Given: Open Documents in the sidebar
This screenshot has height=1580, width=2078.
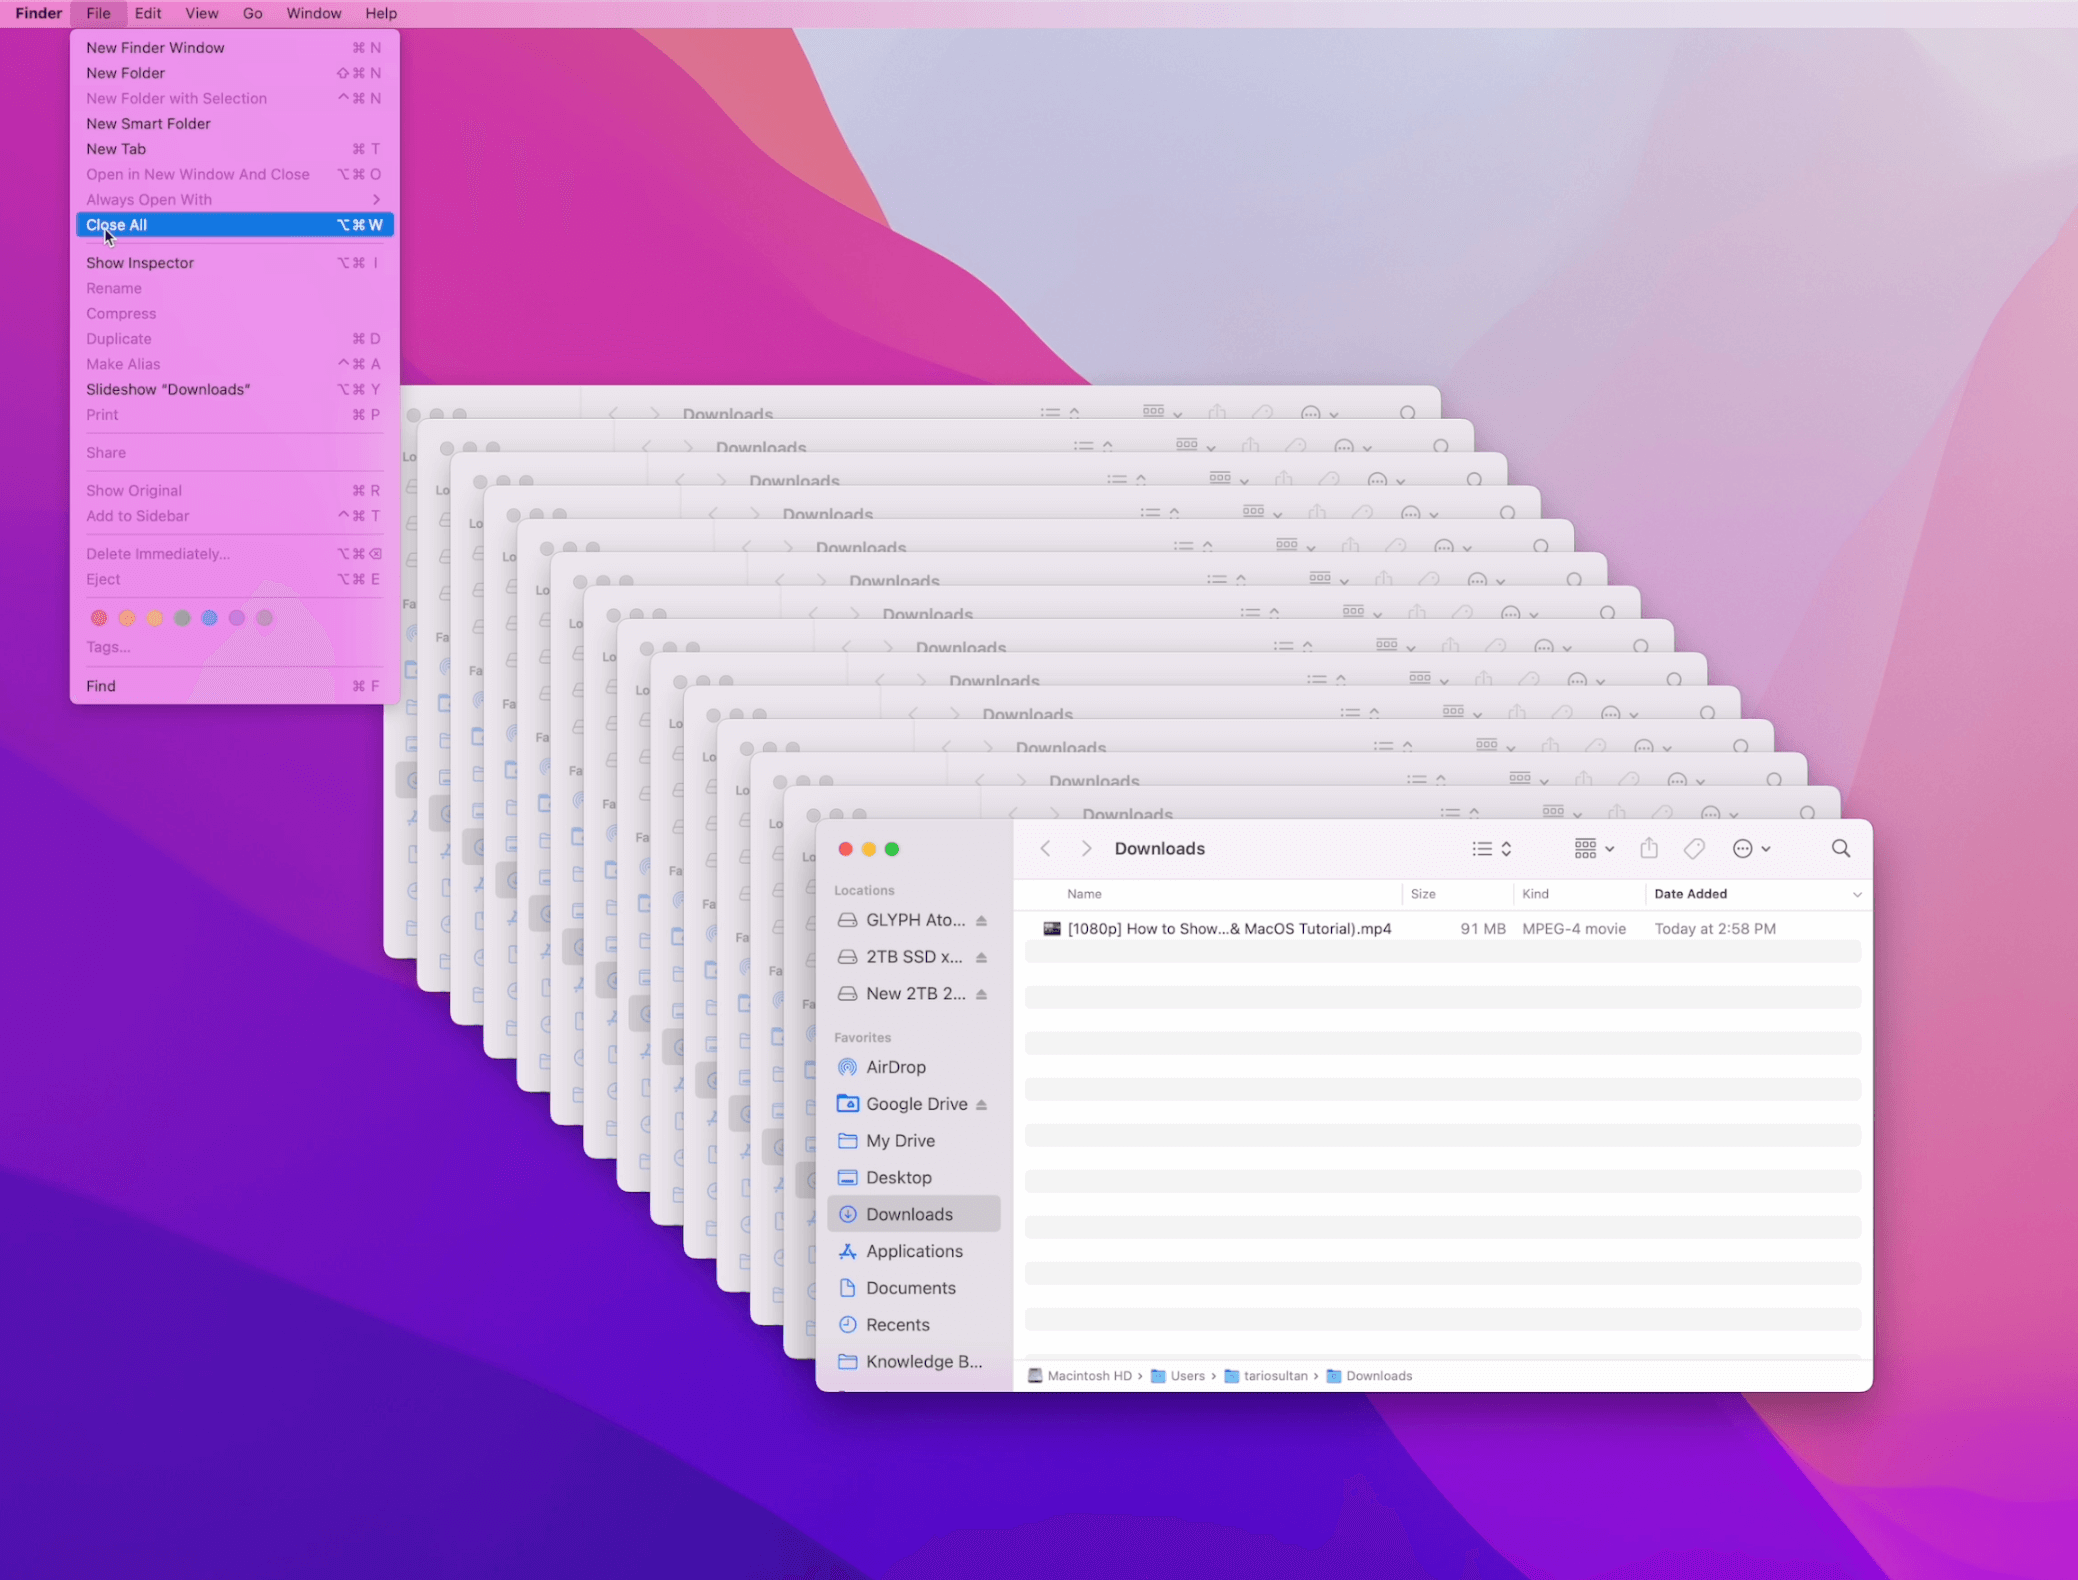Looking at the screenshot, I should click(x=913, y=1288).
